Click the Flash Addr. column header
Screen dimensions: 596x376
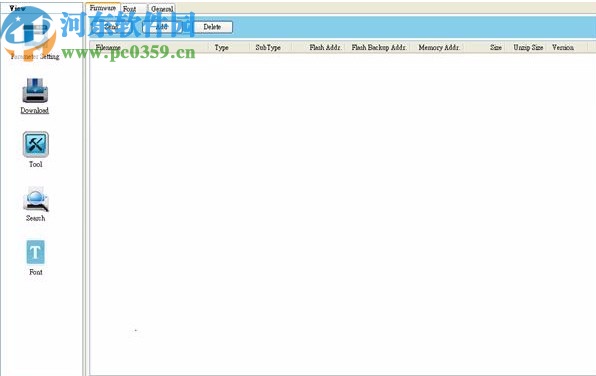point(319,48)
